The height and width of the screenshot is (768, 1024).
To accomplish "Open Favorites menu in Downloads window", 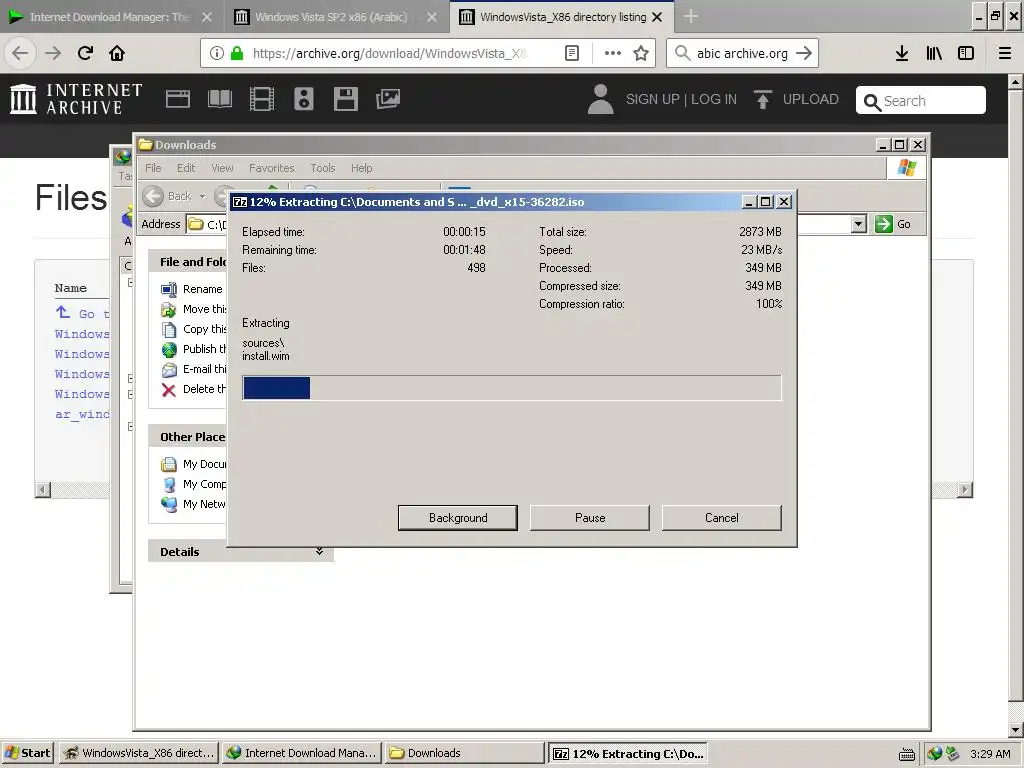I will pyautogui.click(x=272, y=168).
